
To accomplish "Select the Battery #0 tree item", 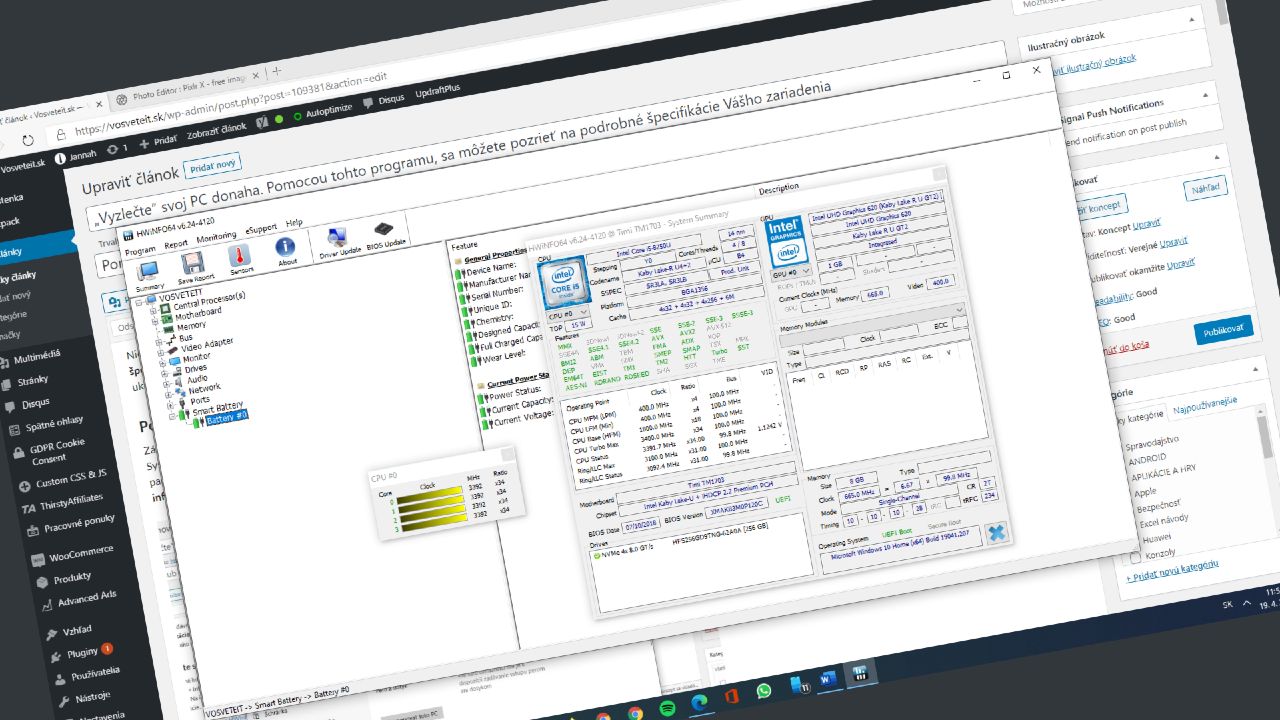I will pos(227,417).
